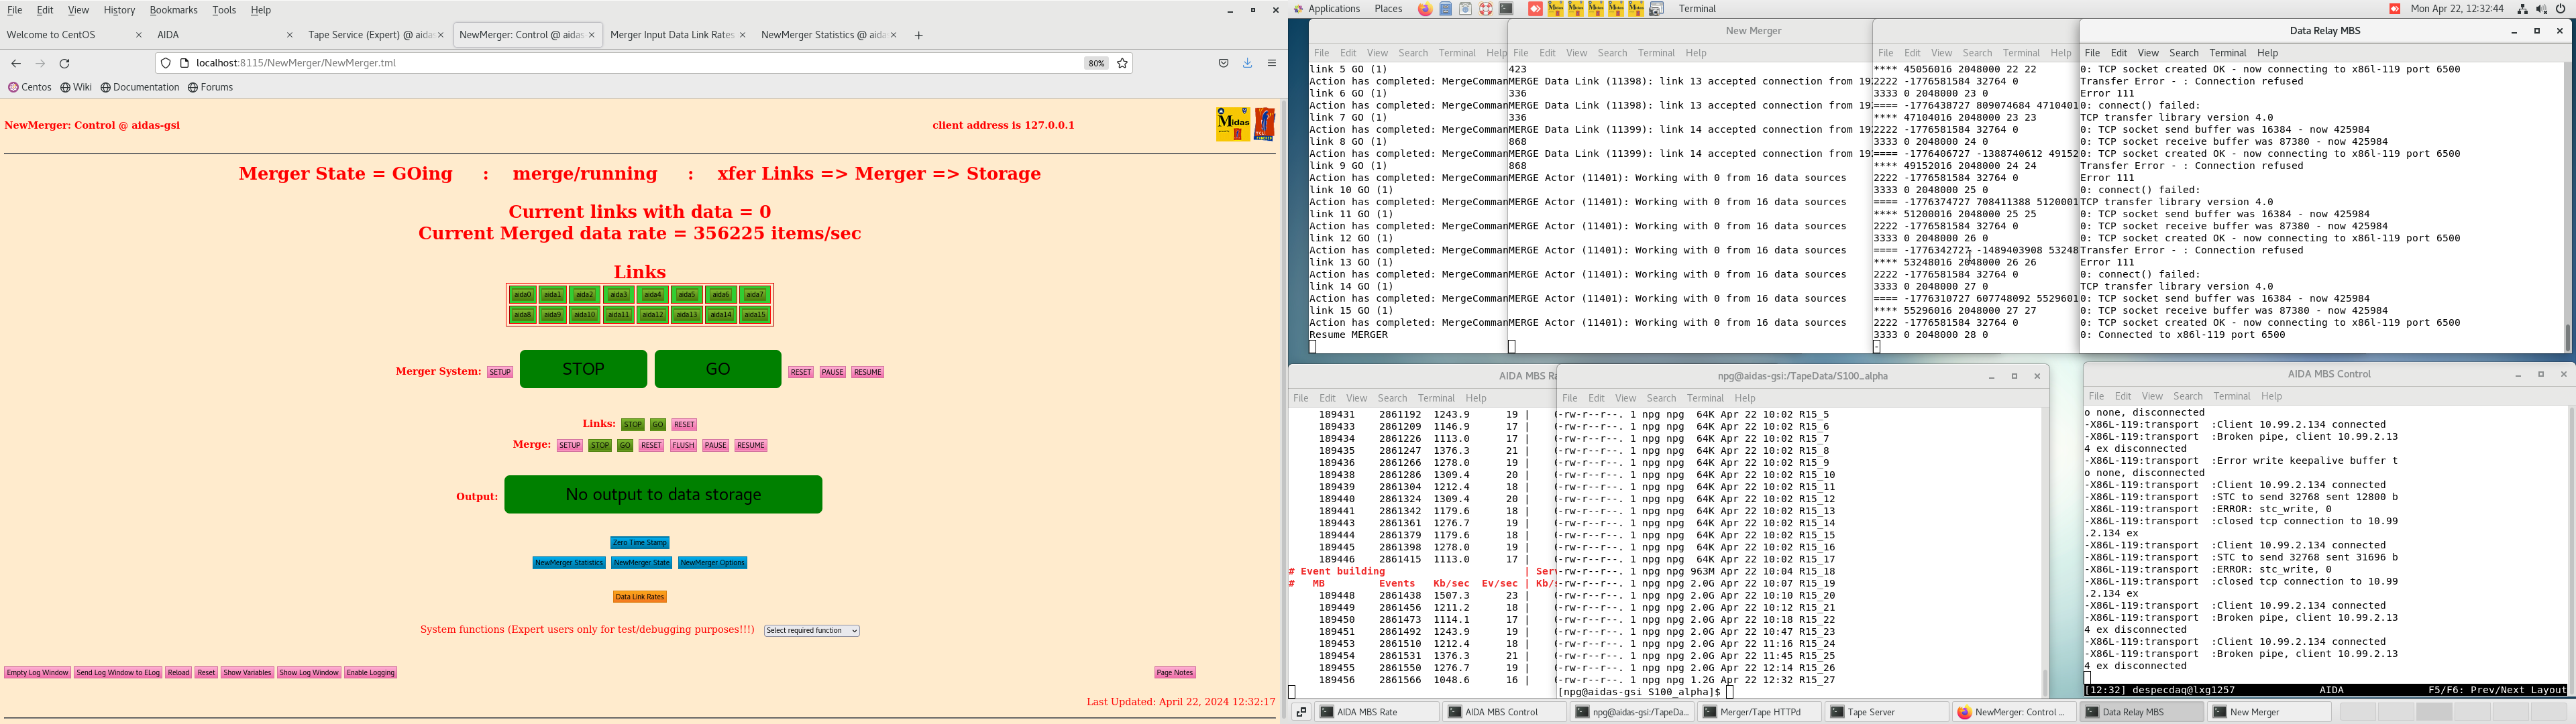Open the orange Data Link Rates button
The width and height of the screenshot is (2576, 724).
[640, 597]
